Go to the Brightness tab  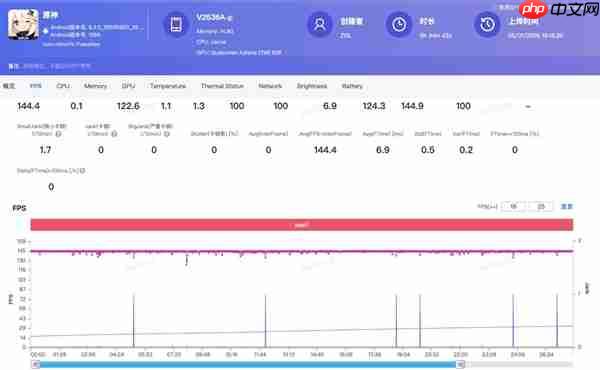[312, 86]
